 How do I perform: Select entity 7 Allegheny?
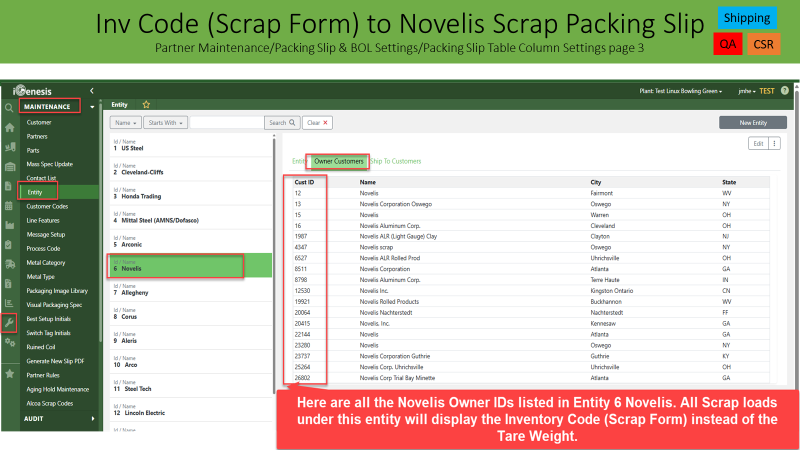[191, 290]
